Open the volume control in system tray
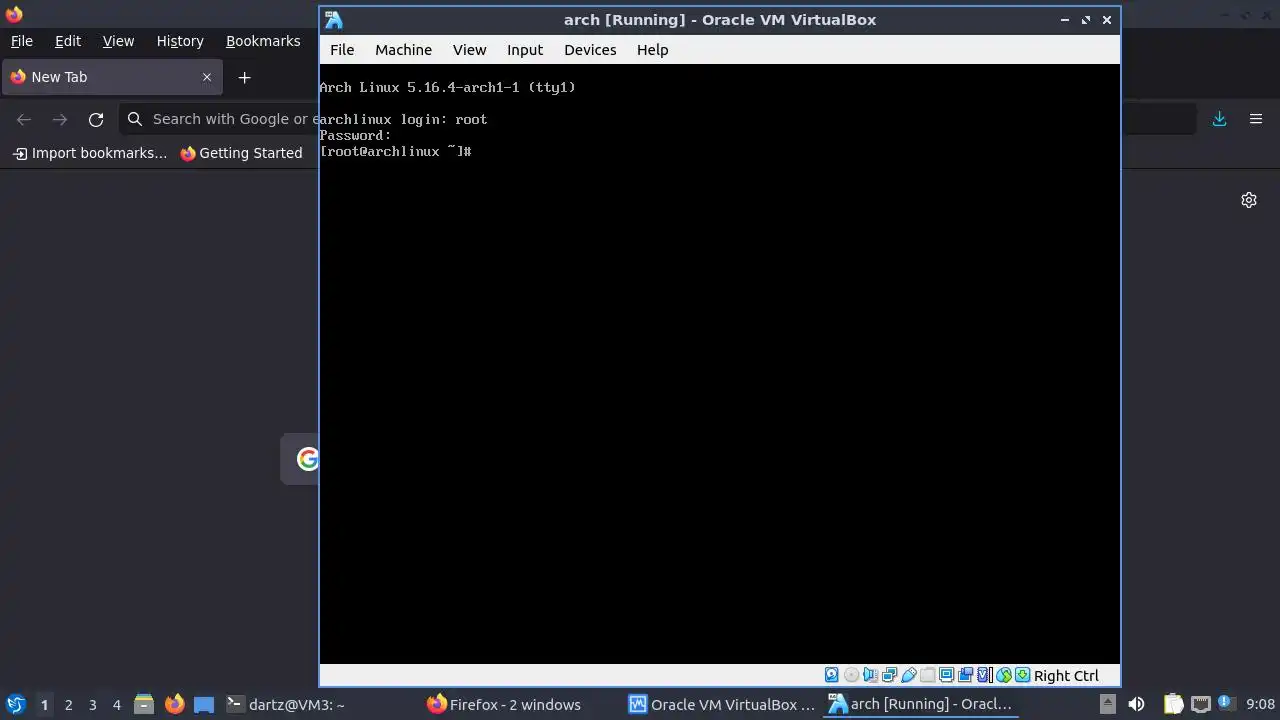 pos(1136,704)
